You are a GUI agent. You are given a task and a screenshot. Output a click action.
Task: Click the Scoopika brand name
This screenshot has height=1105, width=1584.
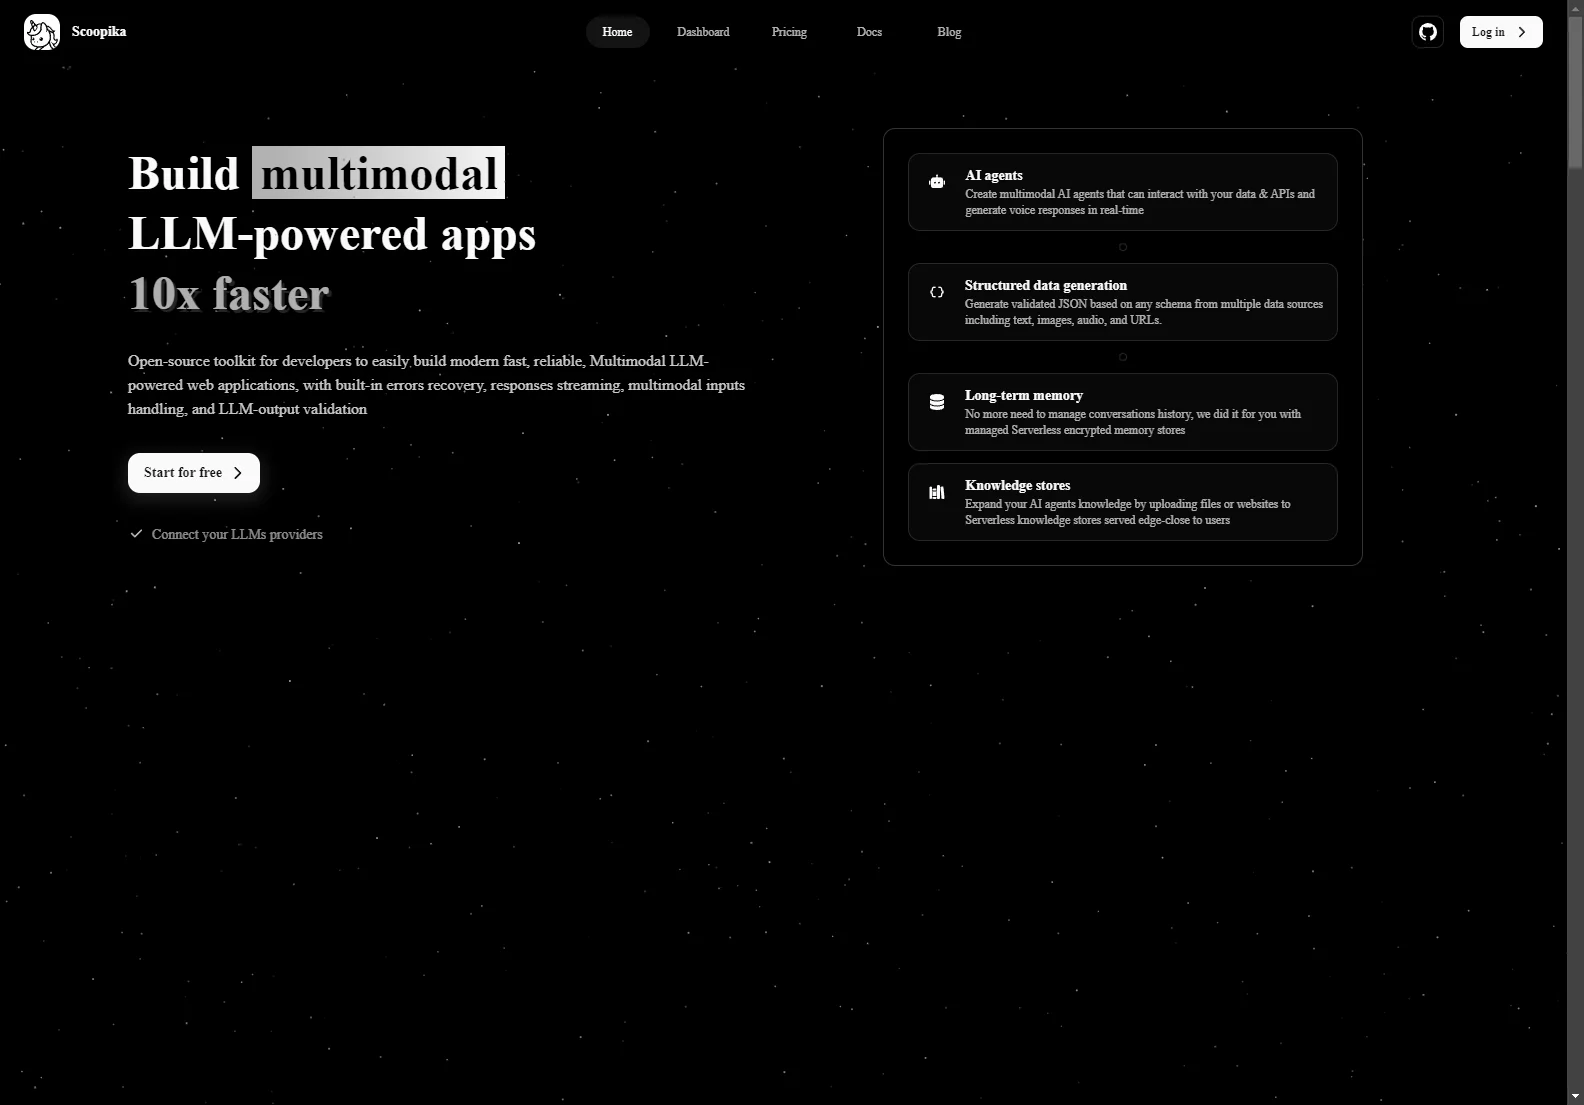(99, 32)
